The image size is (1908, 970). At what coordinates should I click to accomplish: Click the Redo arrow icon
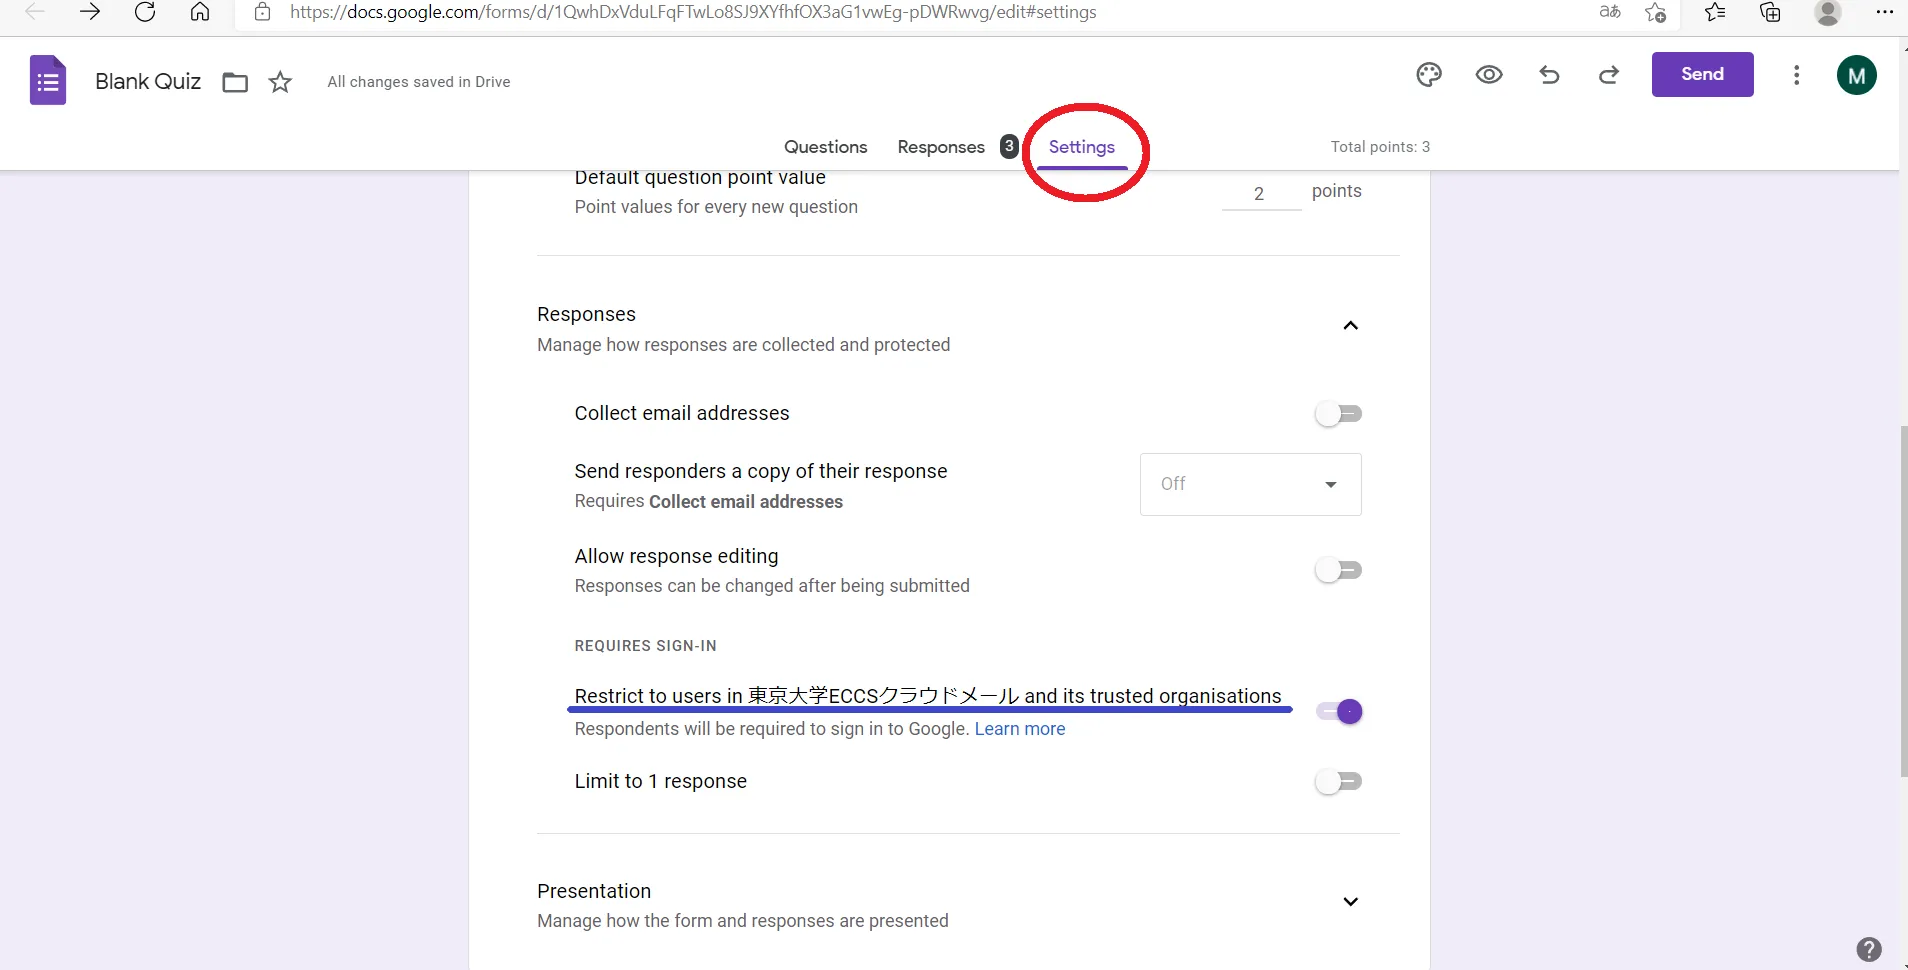(1608, 75)
